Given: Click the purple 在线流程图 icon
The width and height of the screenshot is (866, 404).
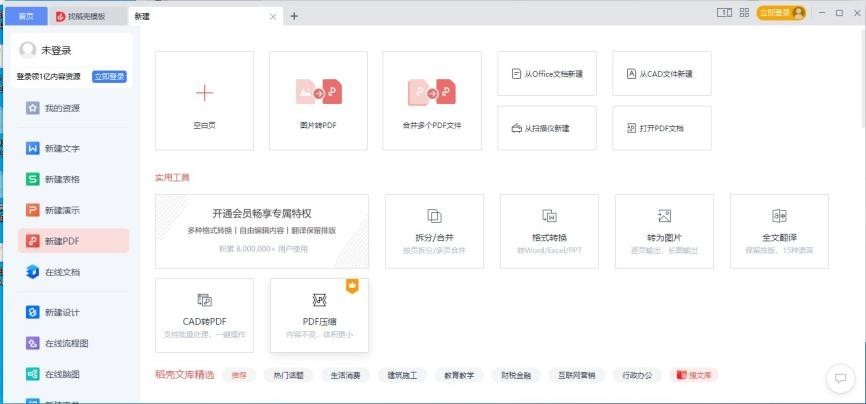Looking at the screenshot, I should click(x=33, y=343).
